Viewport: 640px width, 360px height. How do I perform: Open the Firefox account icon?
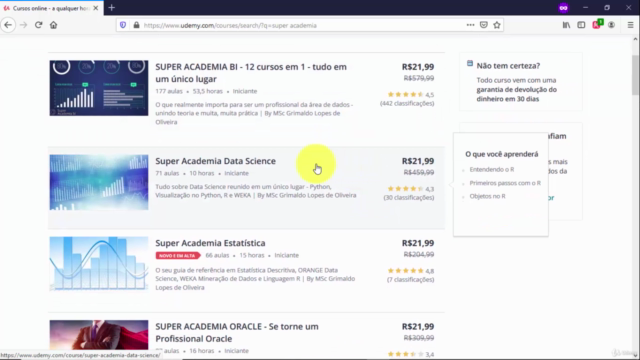(x=611, y=25)
